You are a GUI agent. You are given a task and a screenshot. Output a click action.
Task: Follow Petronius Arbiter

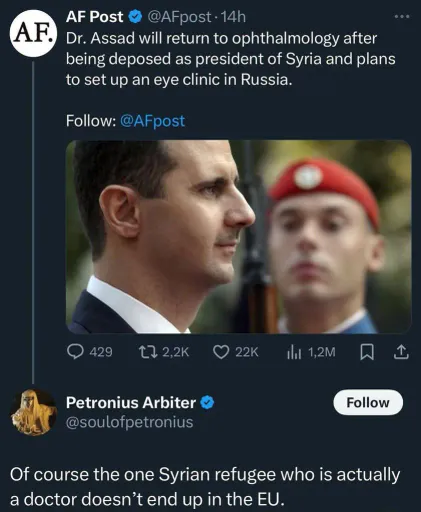pos(368,402)
